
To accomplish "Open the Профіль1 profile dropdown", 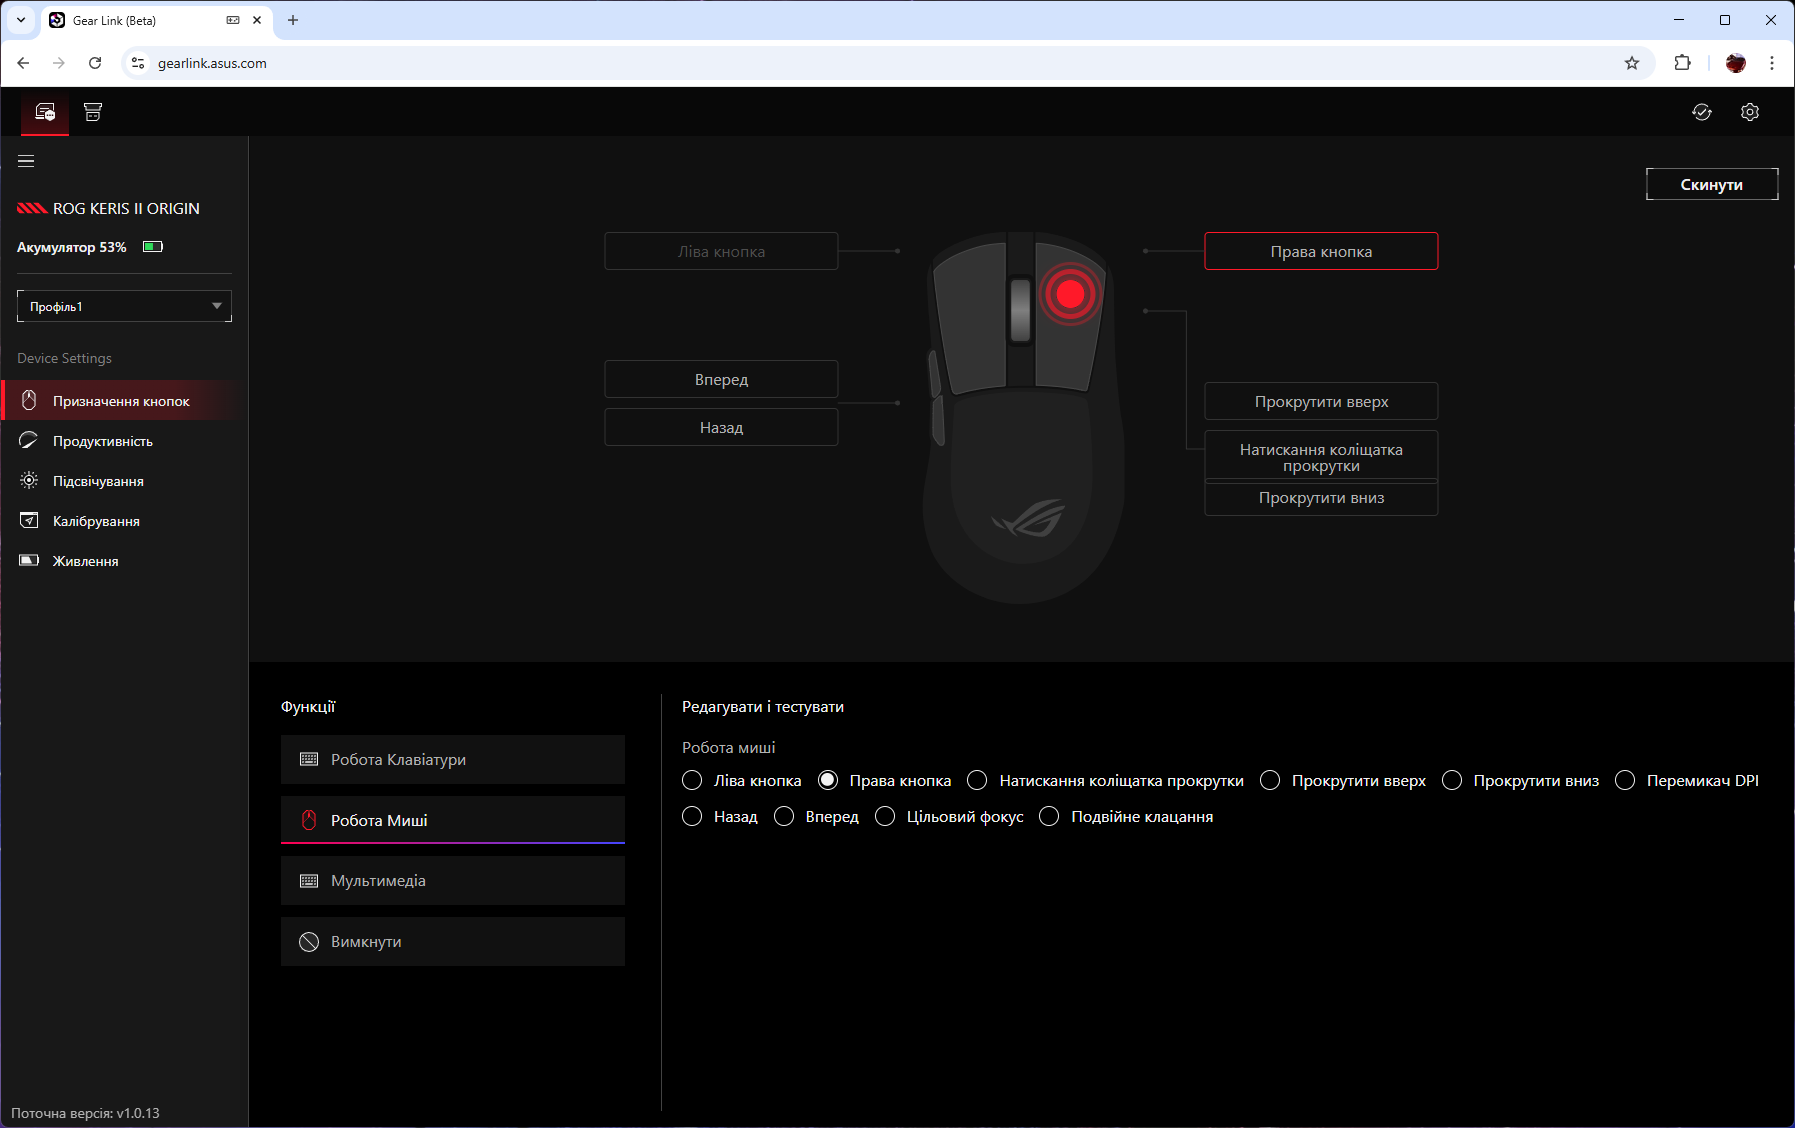I will (x=124, y=306).
